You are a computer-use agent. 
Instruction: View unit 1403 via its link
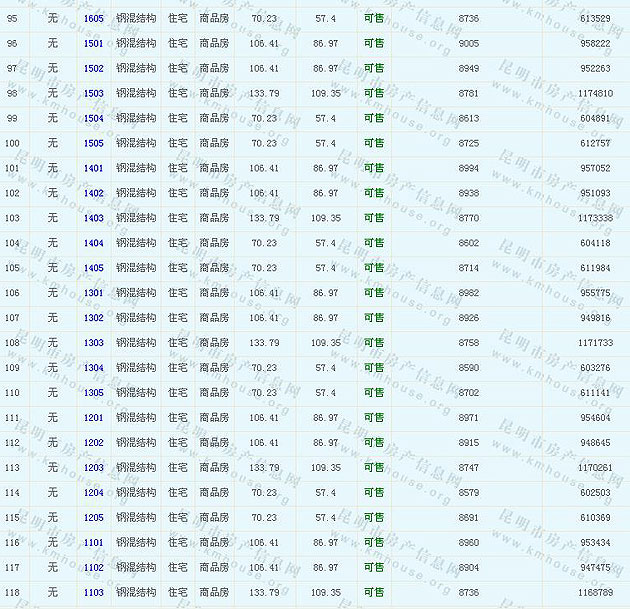click(93, 218)
